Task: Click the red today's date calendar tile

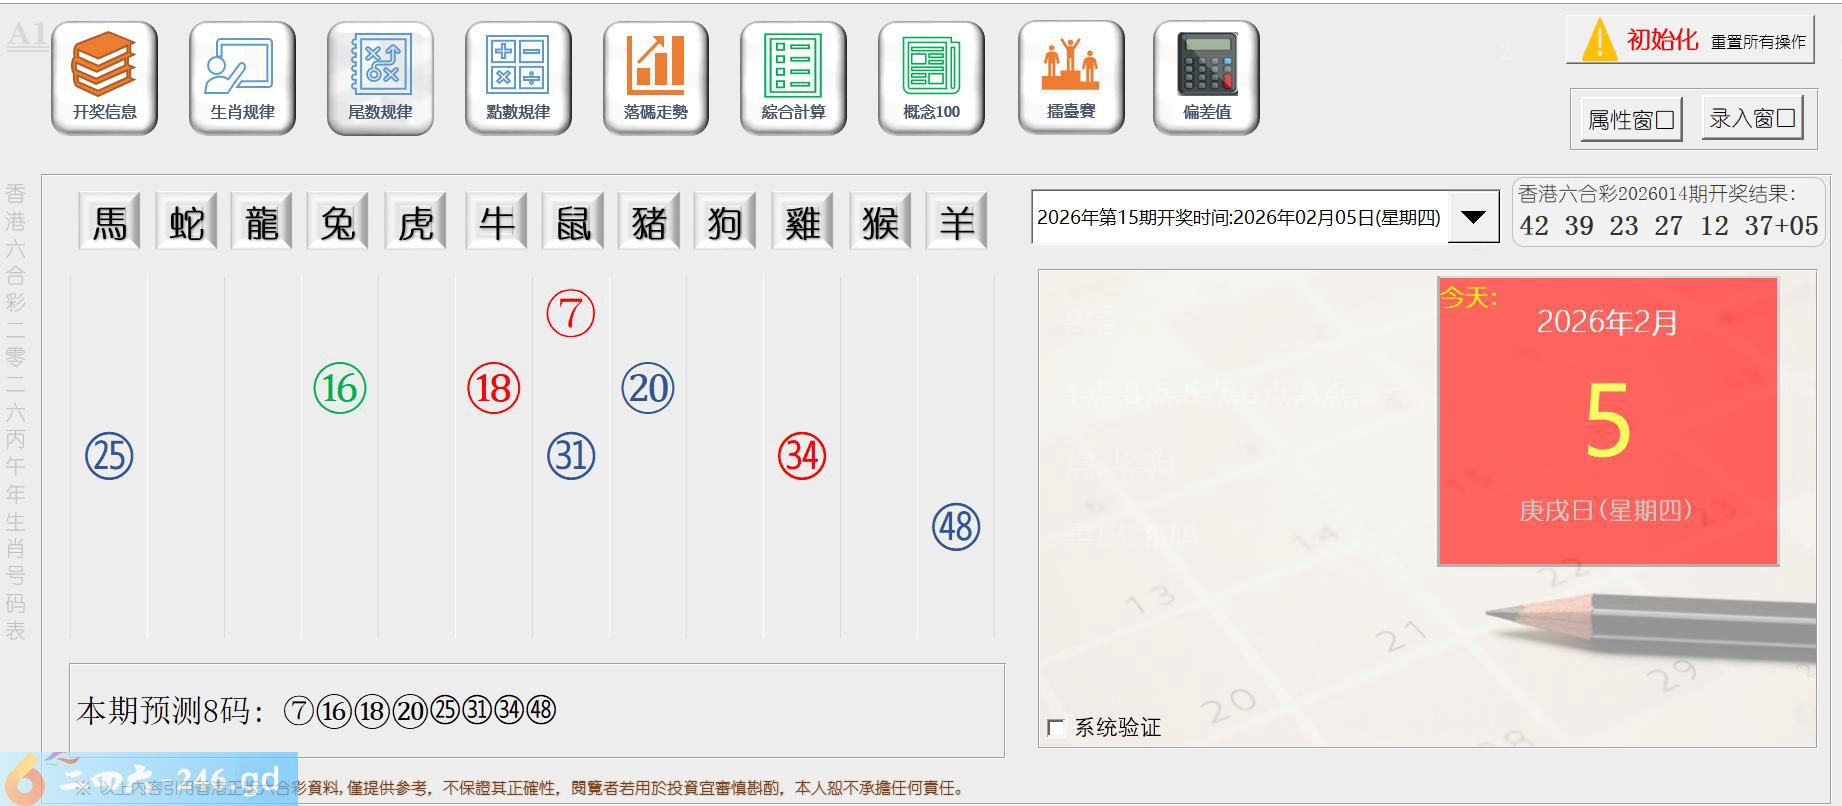Action: [x=1607, y=421]
